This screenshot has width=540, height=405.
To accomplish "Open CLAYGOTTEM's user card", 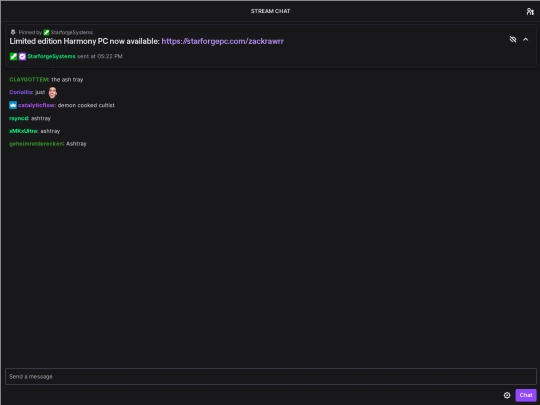I will [x=29, y=80].
